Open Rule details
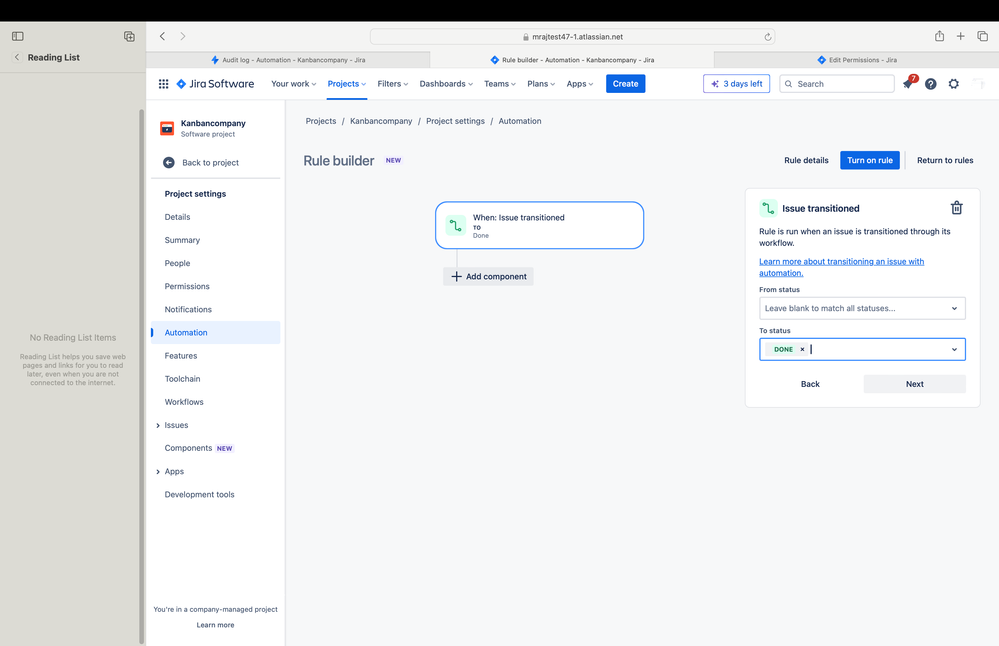 [x=806, y=161]
